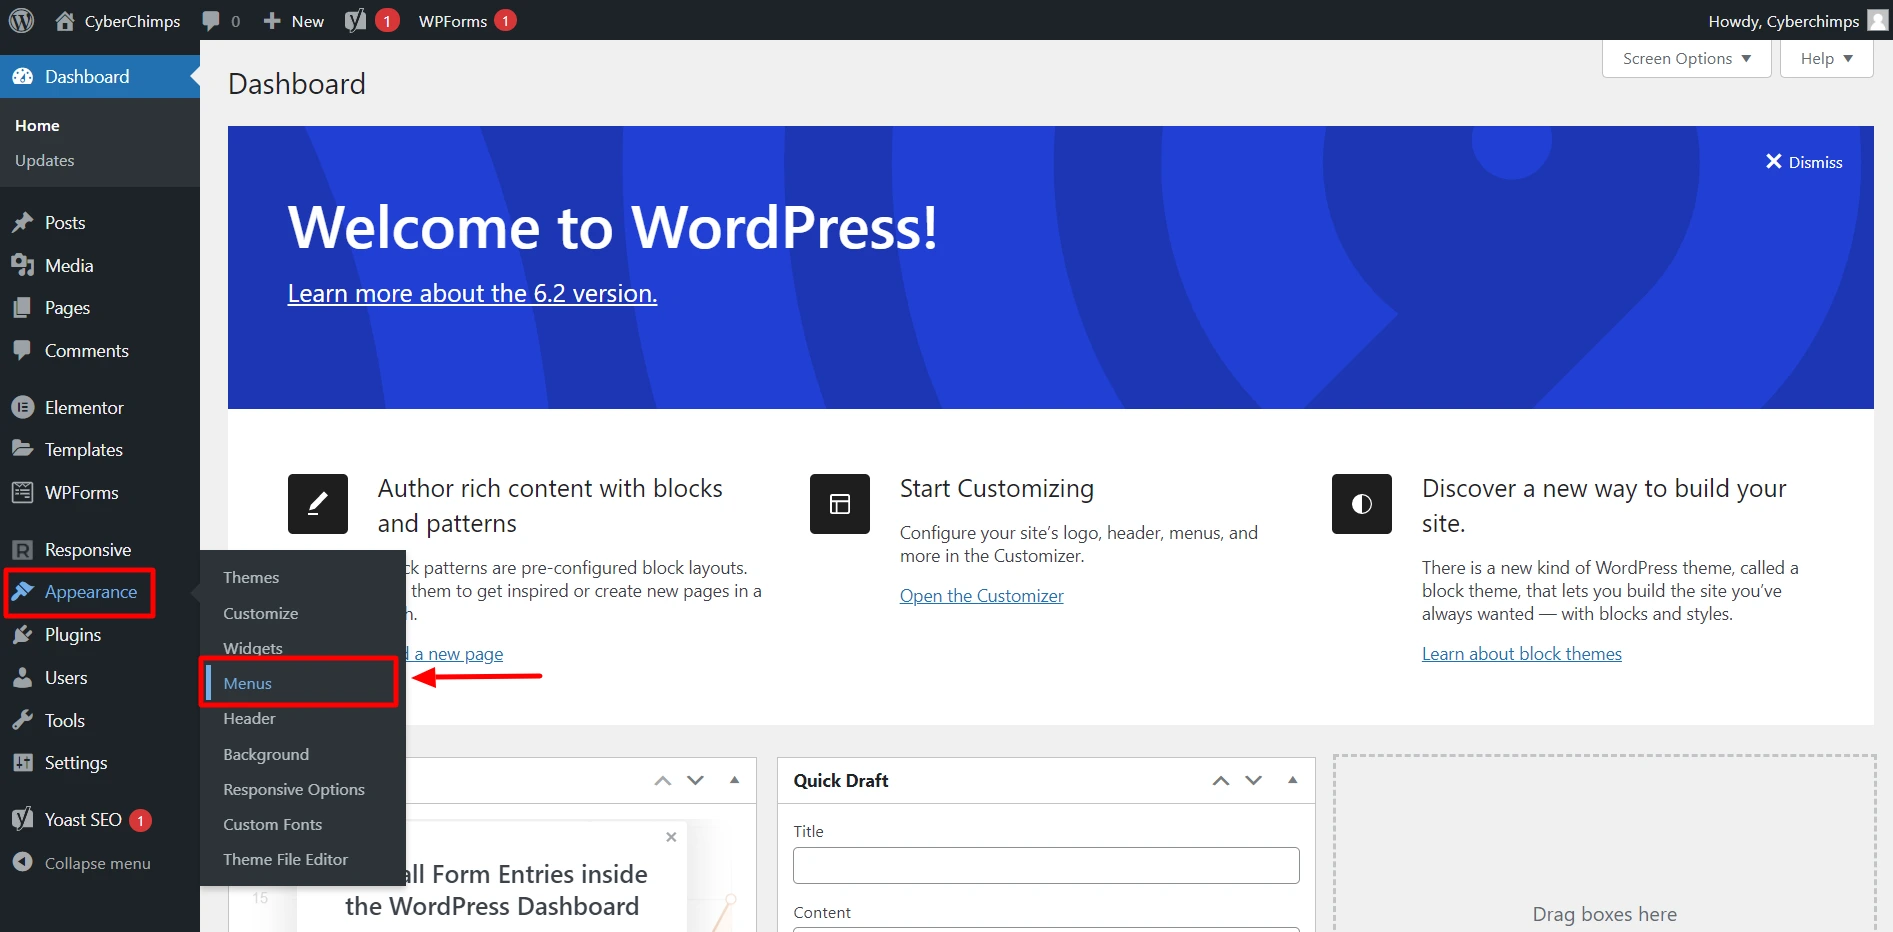Toggle the Quick Draft panel collapse arrow
This screenshot has height=932, width=1893.
pyautogui.click(x=1292, y=780)
